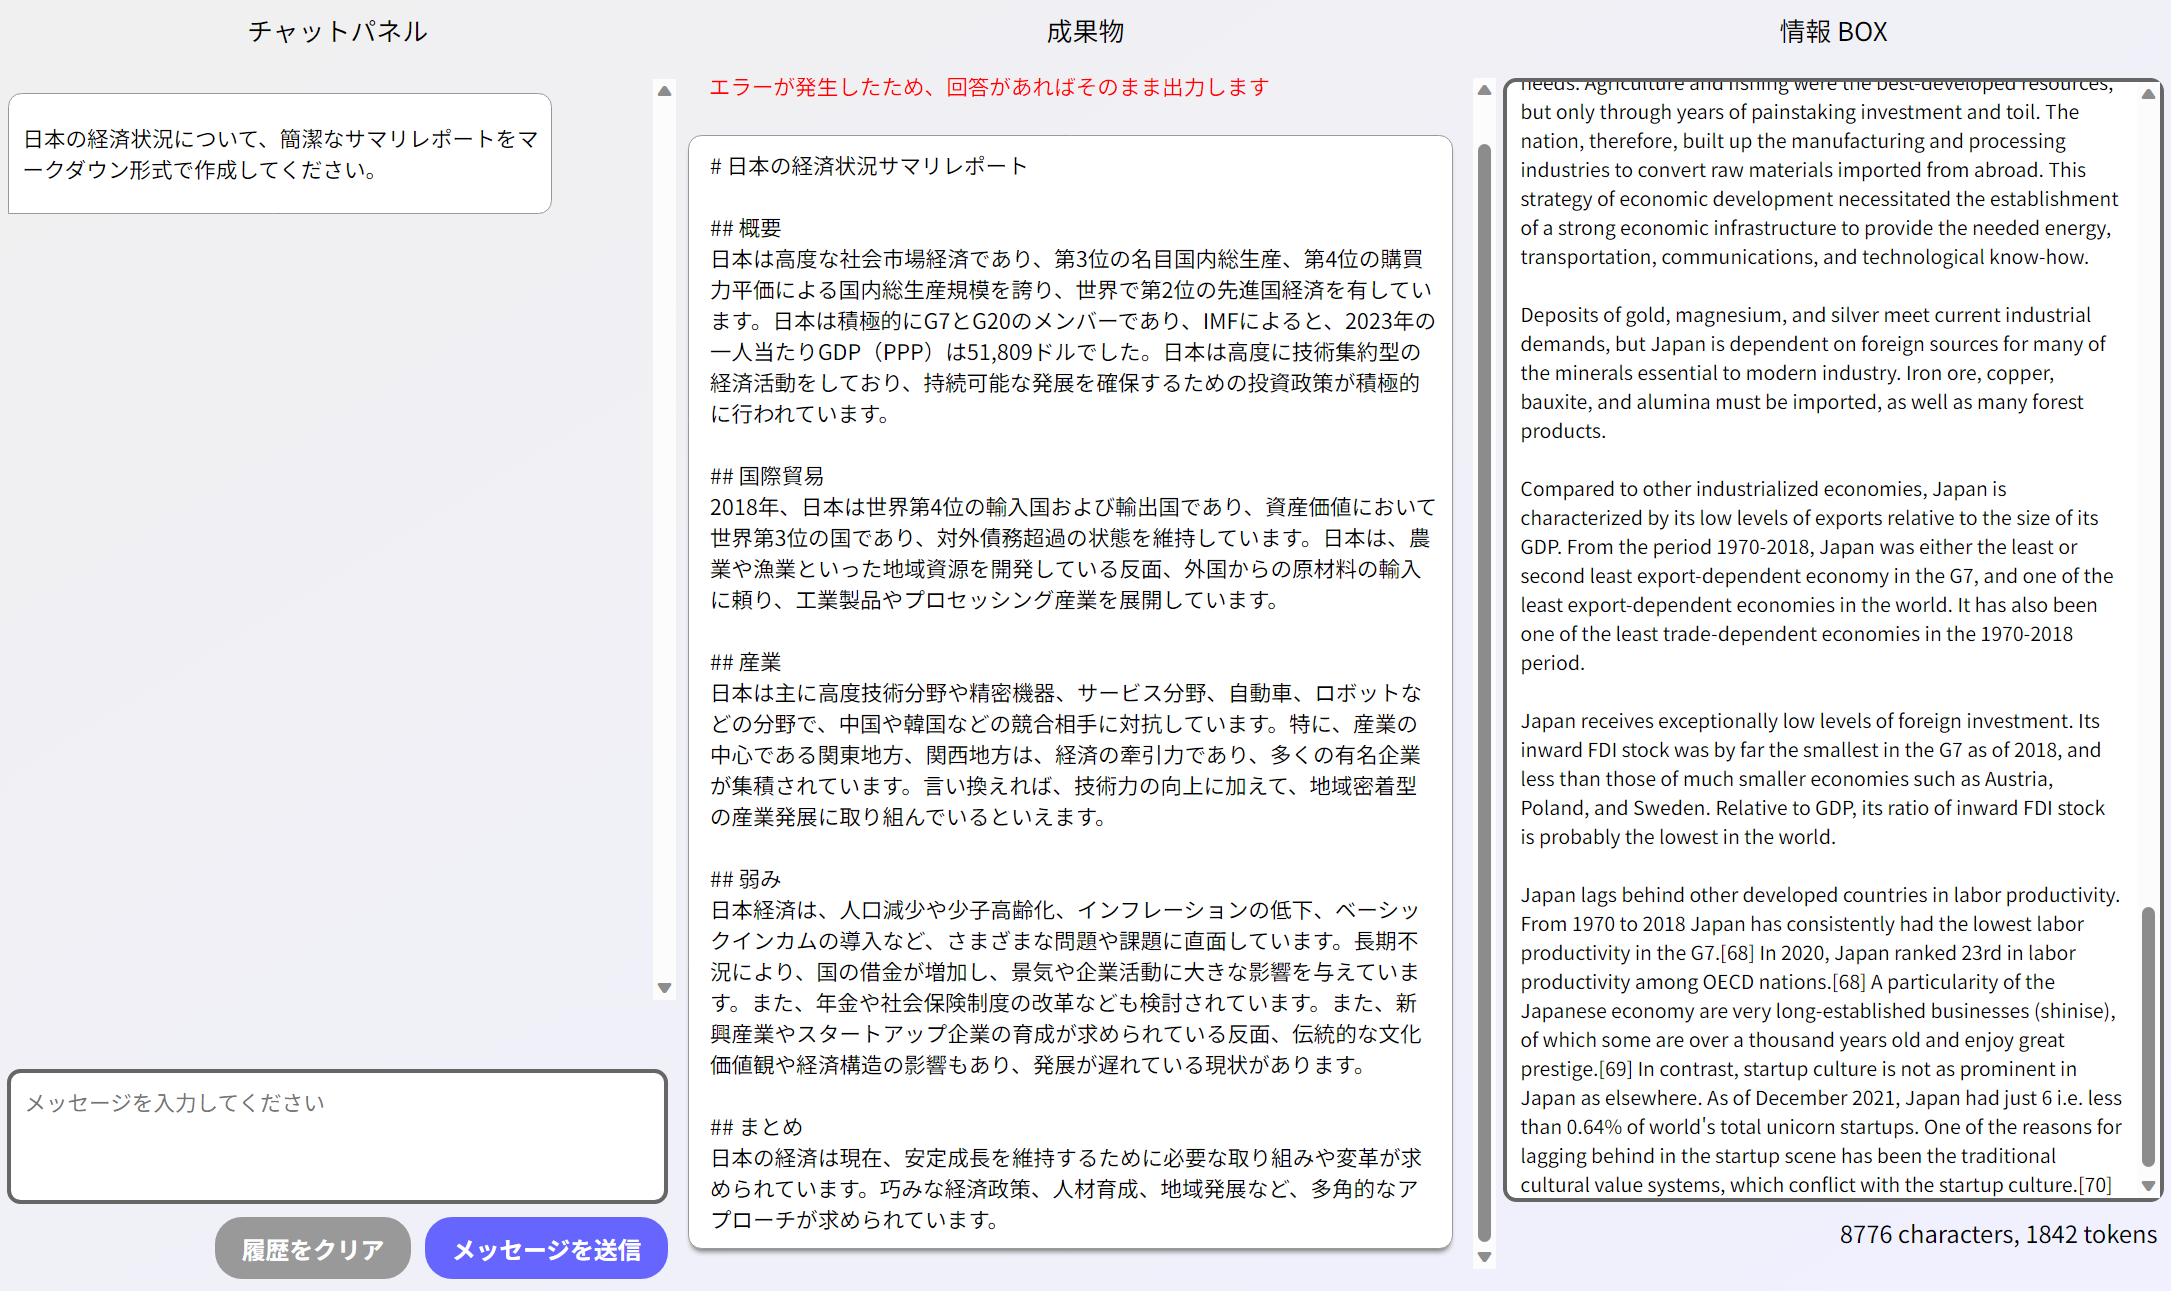Click the 情報 BOX heading
Screen dimensions: 2171x1291
tap(1832, 32)
